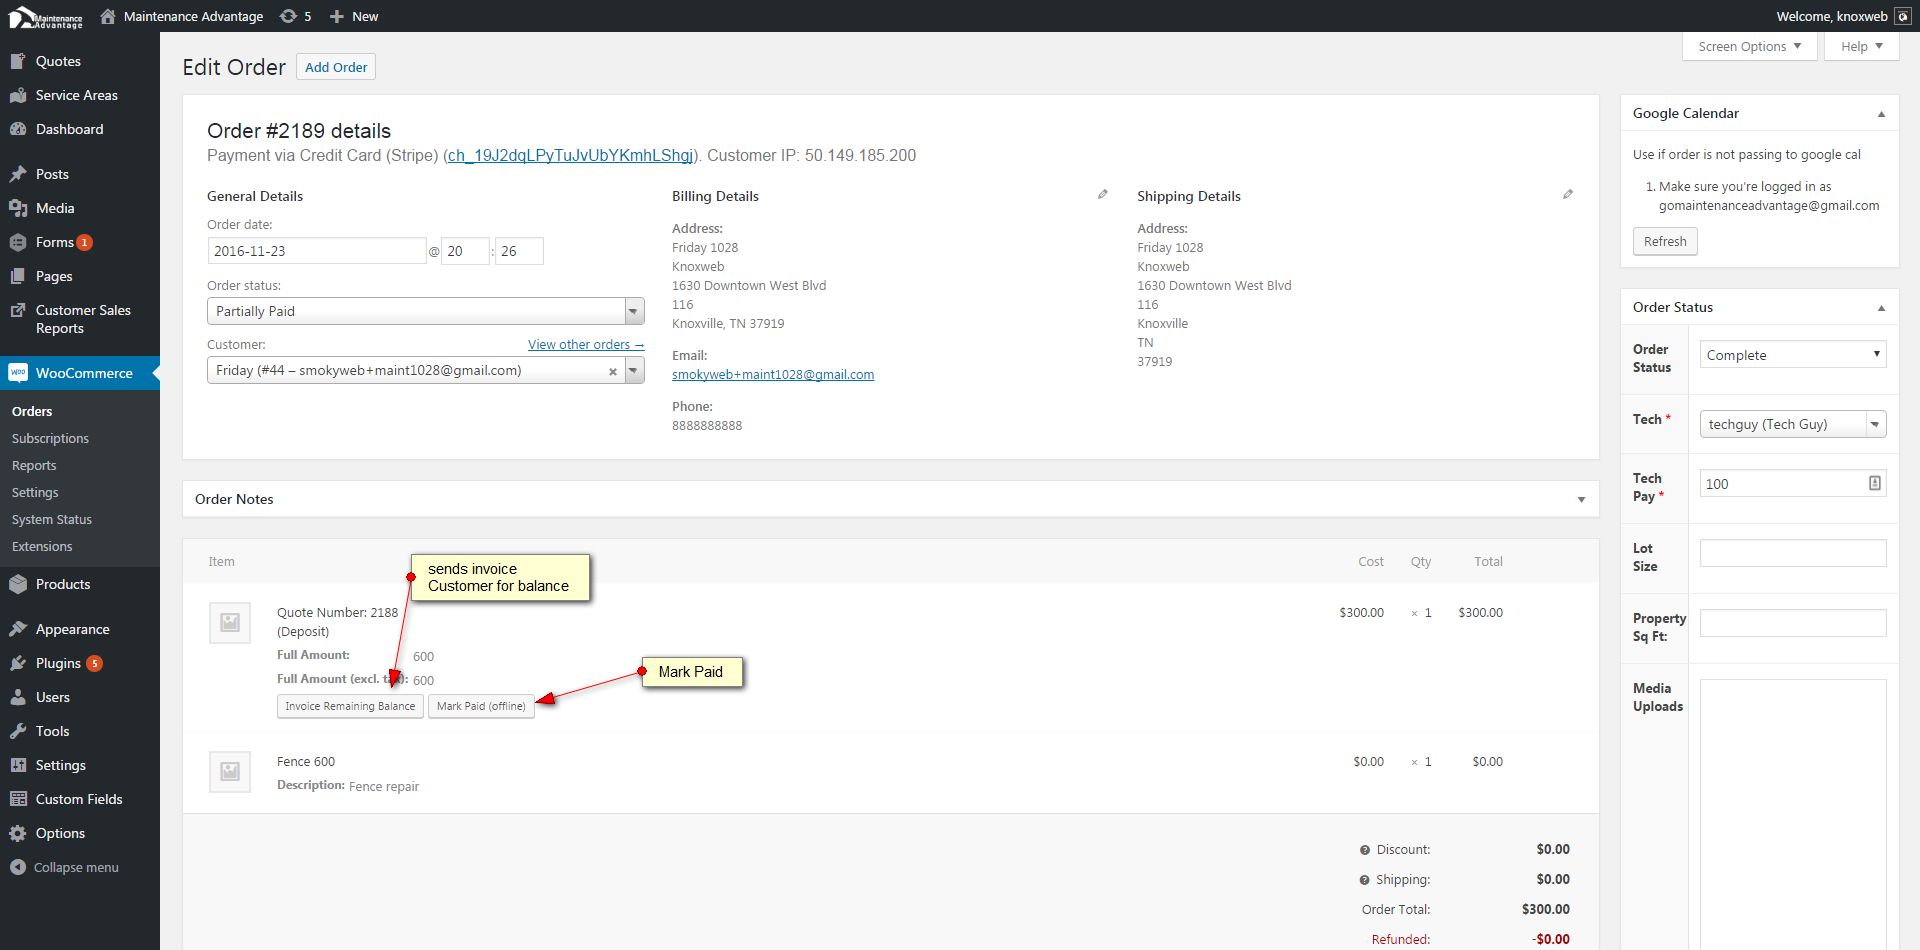Click the Quote Number 2188 item thumbnail

(x=230, y=623)
